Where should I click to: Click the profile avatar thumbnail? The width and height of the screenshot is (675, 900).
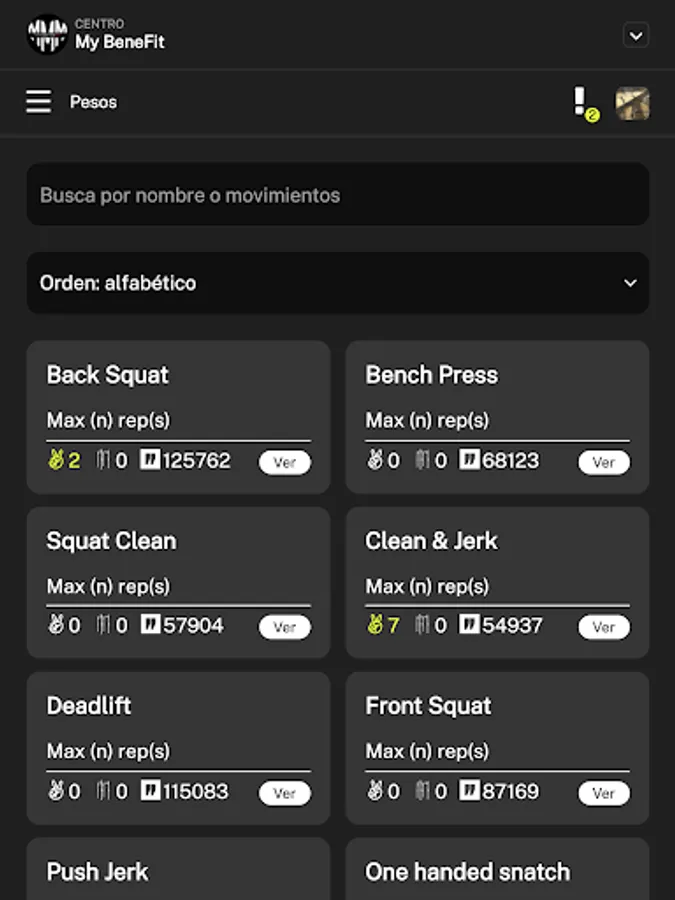click(634, 102)
